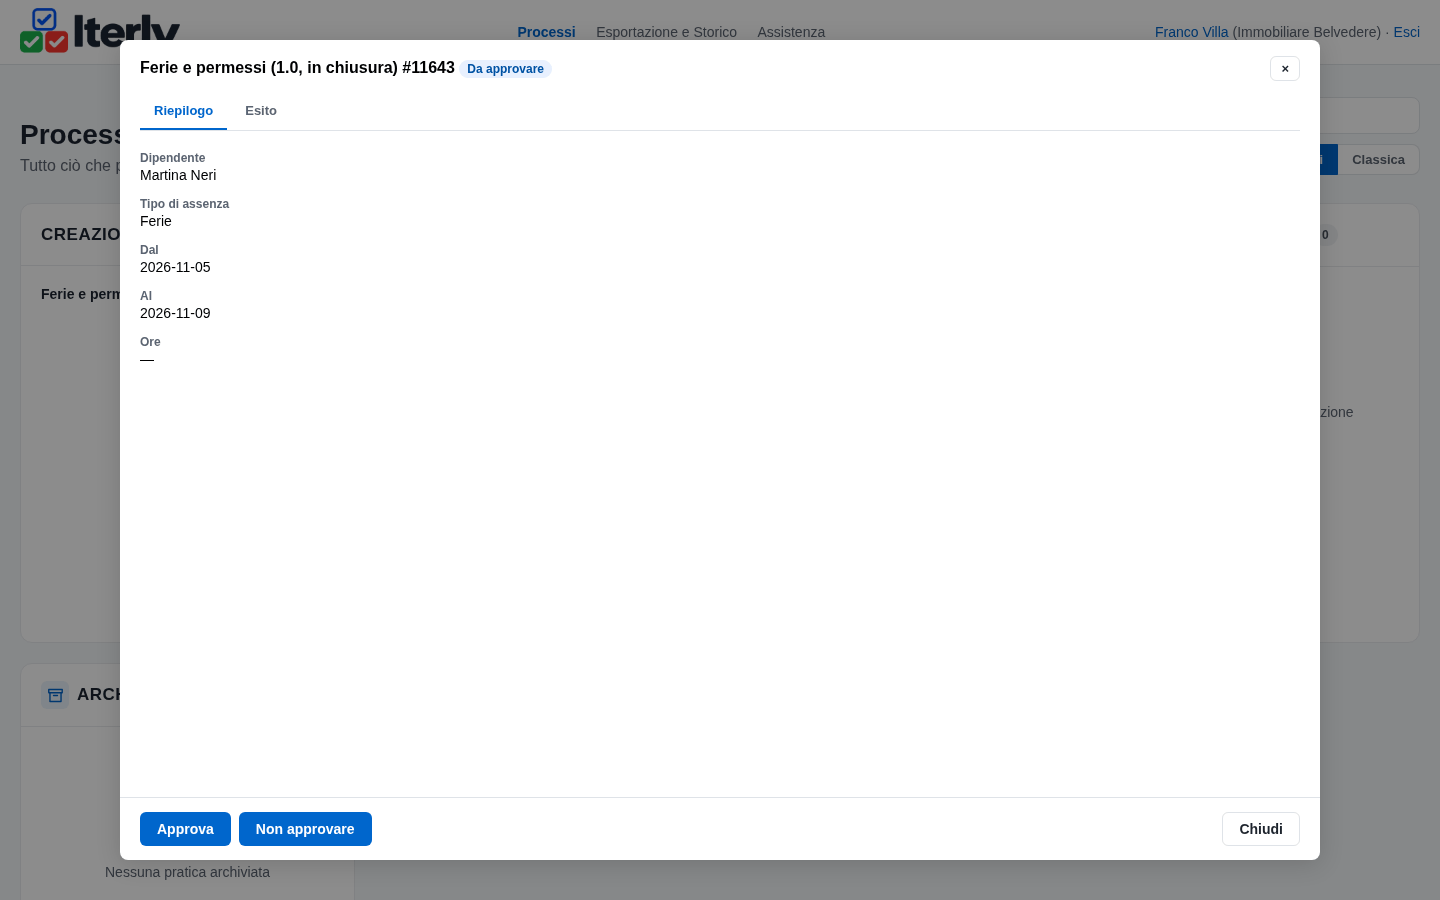Switch to the Classica view
Image resolution: width=1440 pixels, height=900 pixels.
[x=1378, y=160]
